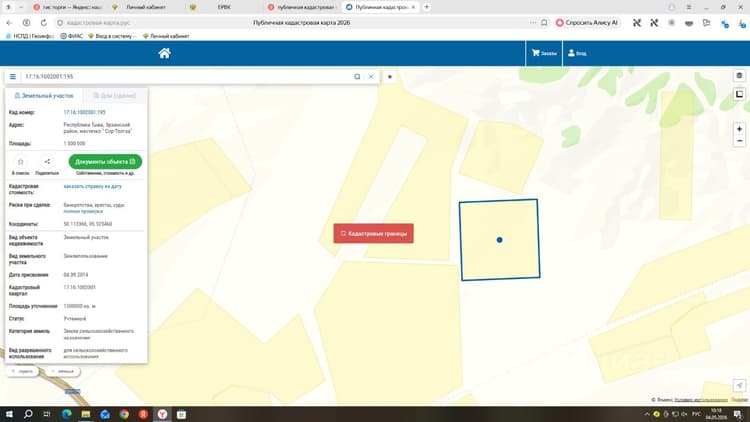
Task: Click the Yandex terms of use link
Action: coord(701,400)
